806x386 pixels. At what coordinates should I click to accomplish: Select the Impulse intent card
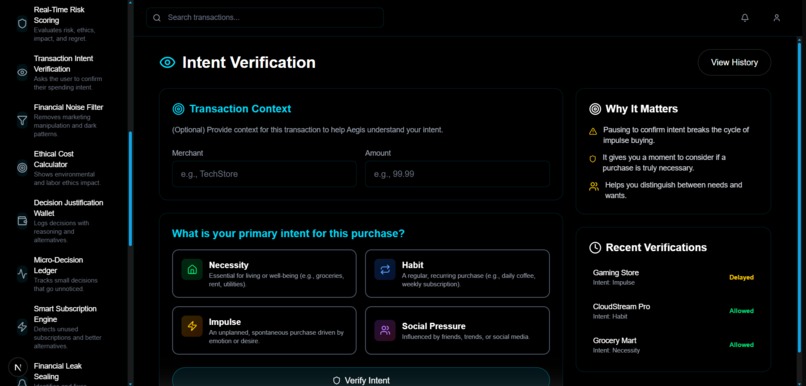tap(264, 330)
